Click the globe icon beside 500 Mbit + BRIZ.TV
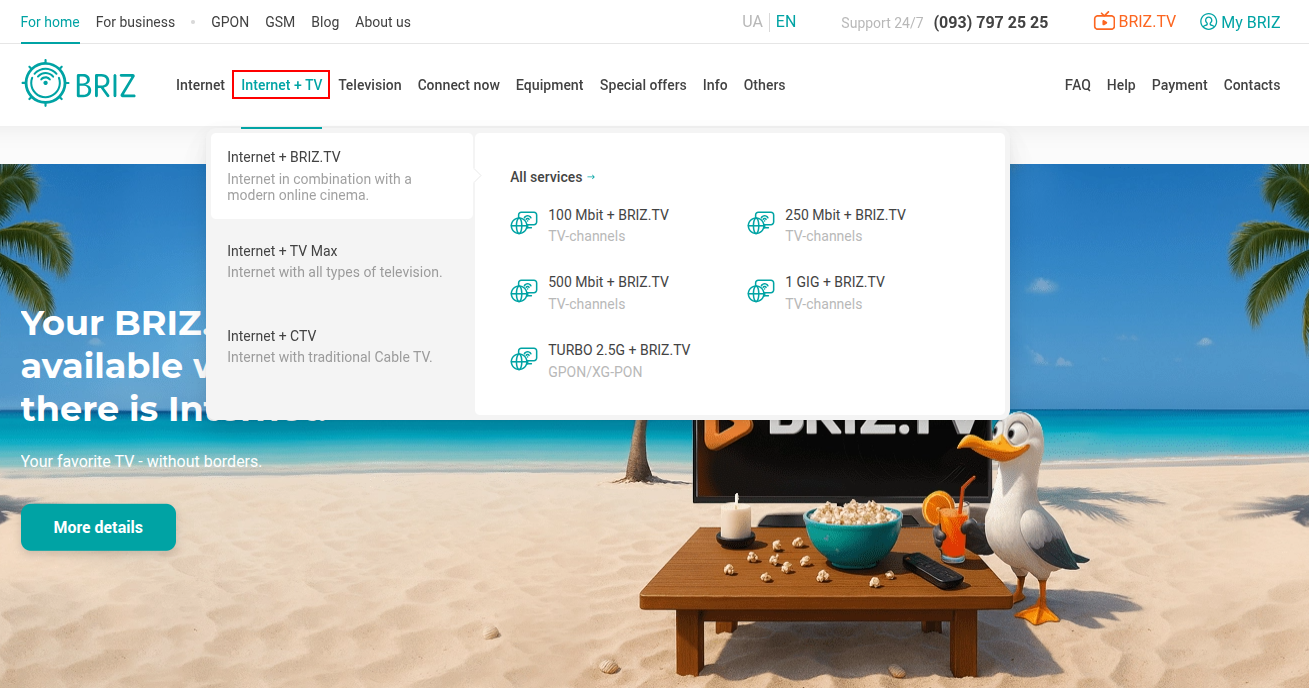 coord(524,292)
